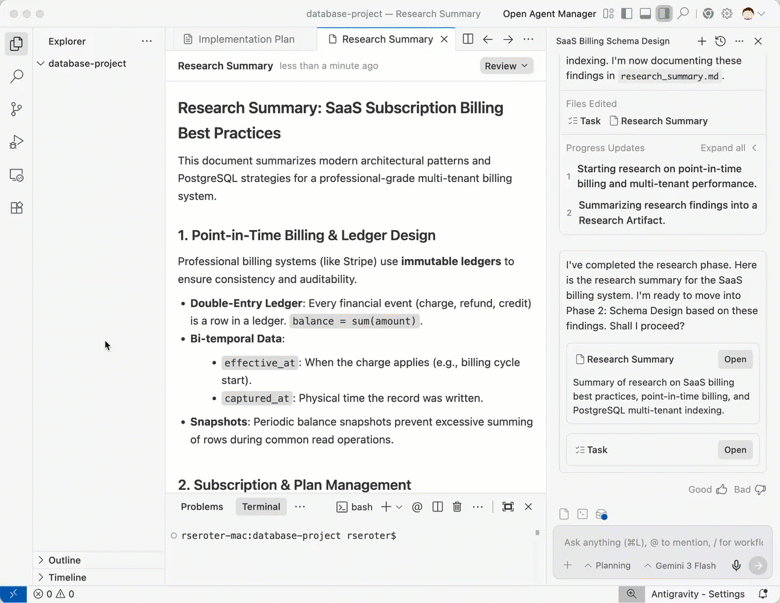Viewport: 780px width, 603px height.
Task: Toggle the agent side panel
Action: [663, 14]
